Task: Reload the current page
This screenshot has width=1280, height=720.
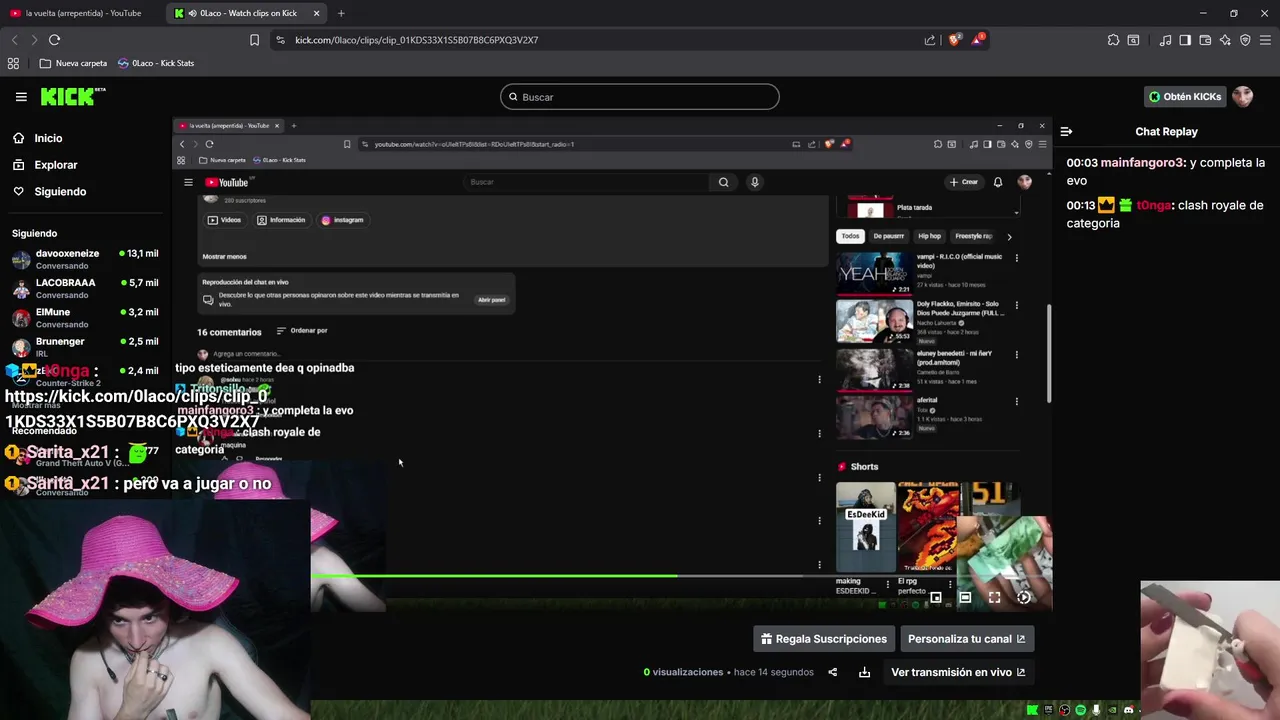Action: pyautogui.click(x=54, y=40)
